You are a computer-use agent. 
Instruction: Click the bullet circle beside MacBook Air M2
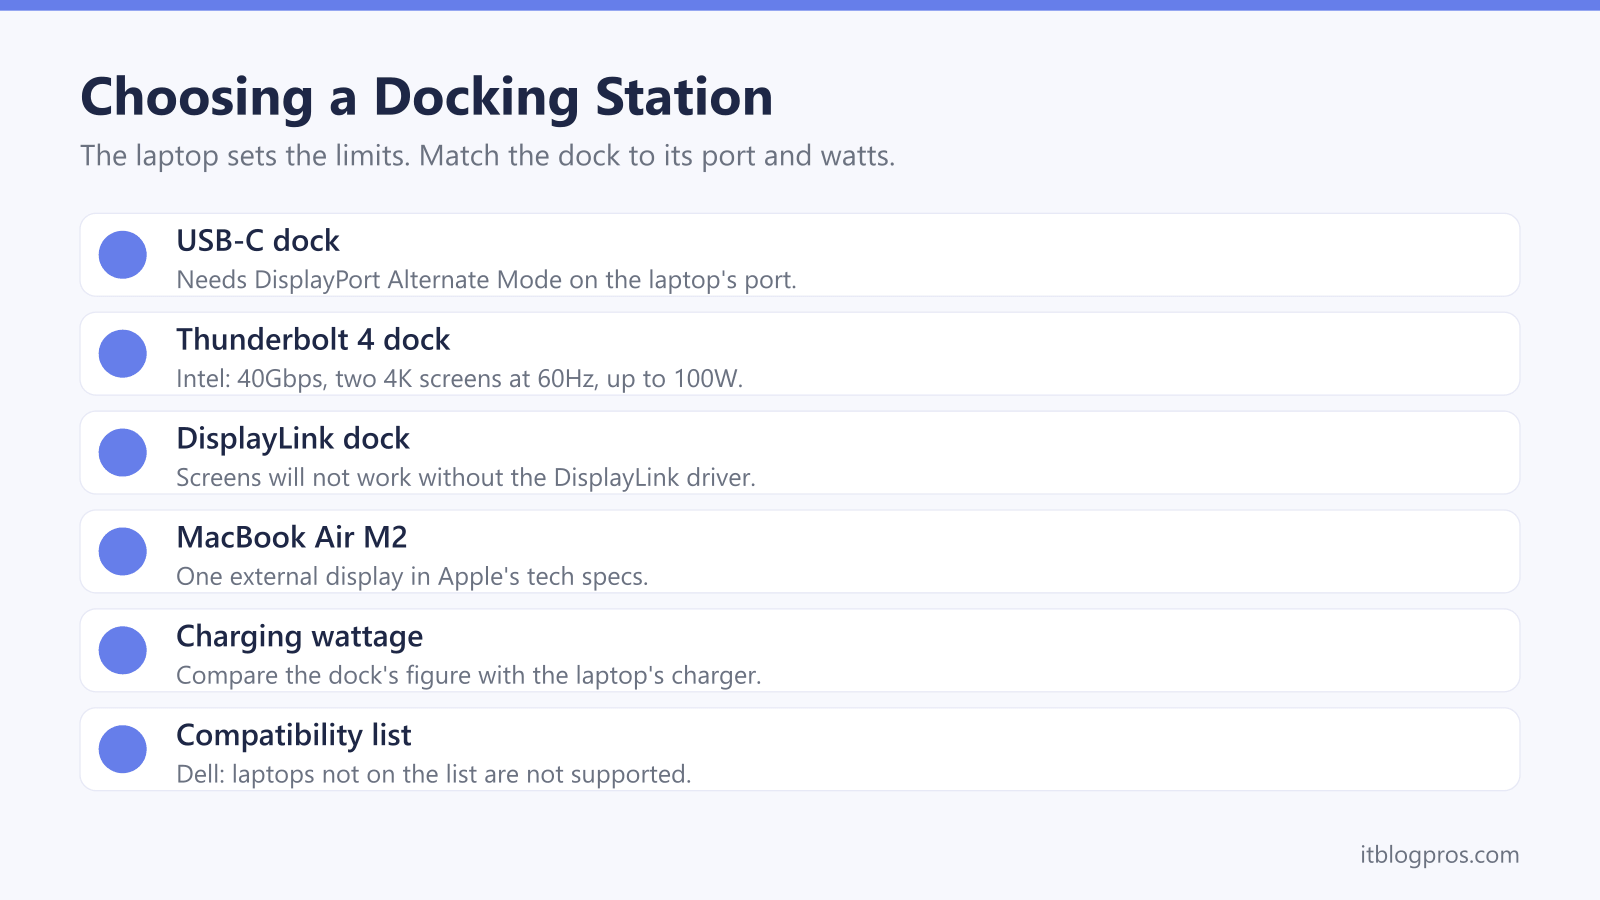[123, 552]
